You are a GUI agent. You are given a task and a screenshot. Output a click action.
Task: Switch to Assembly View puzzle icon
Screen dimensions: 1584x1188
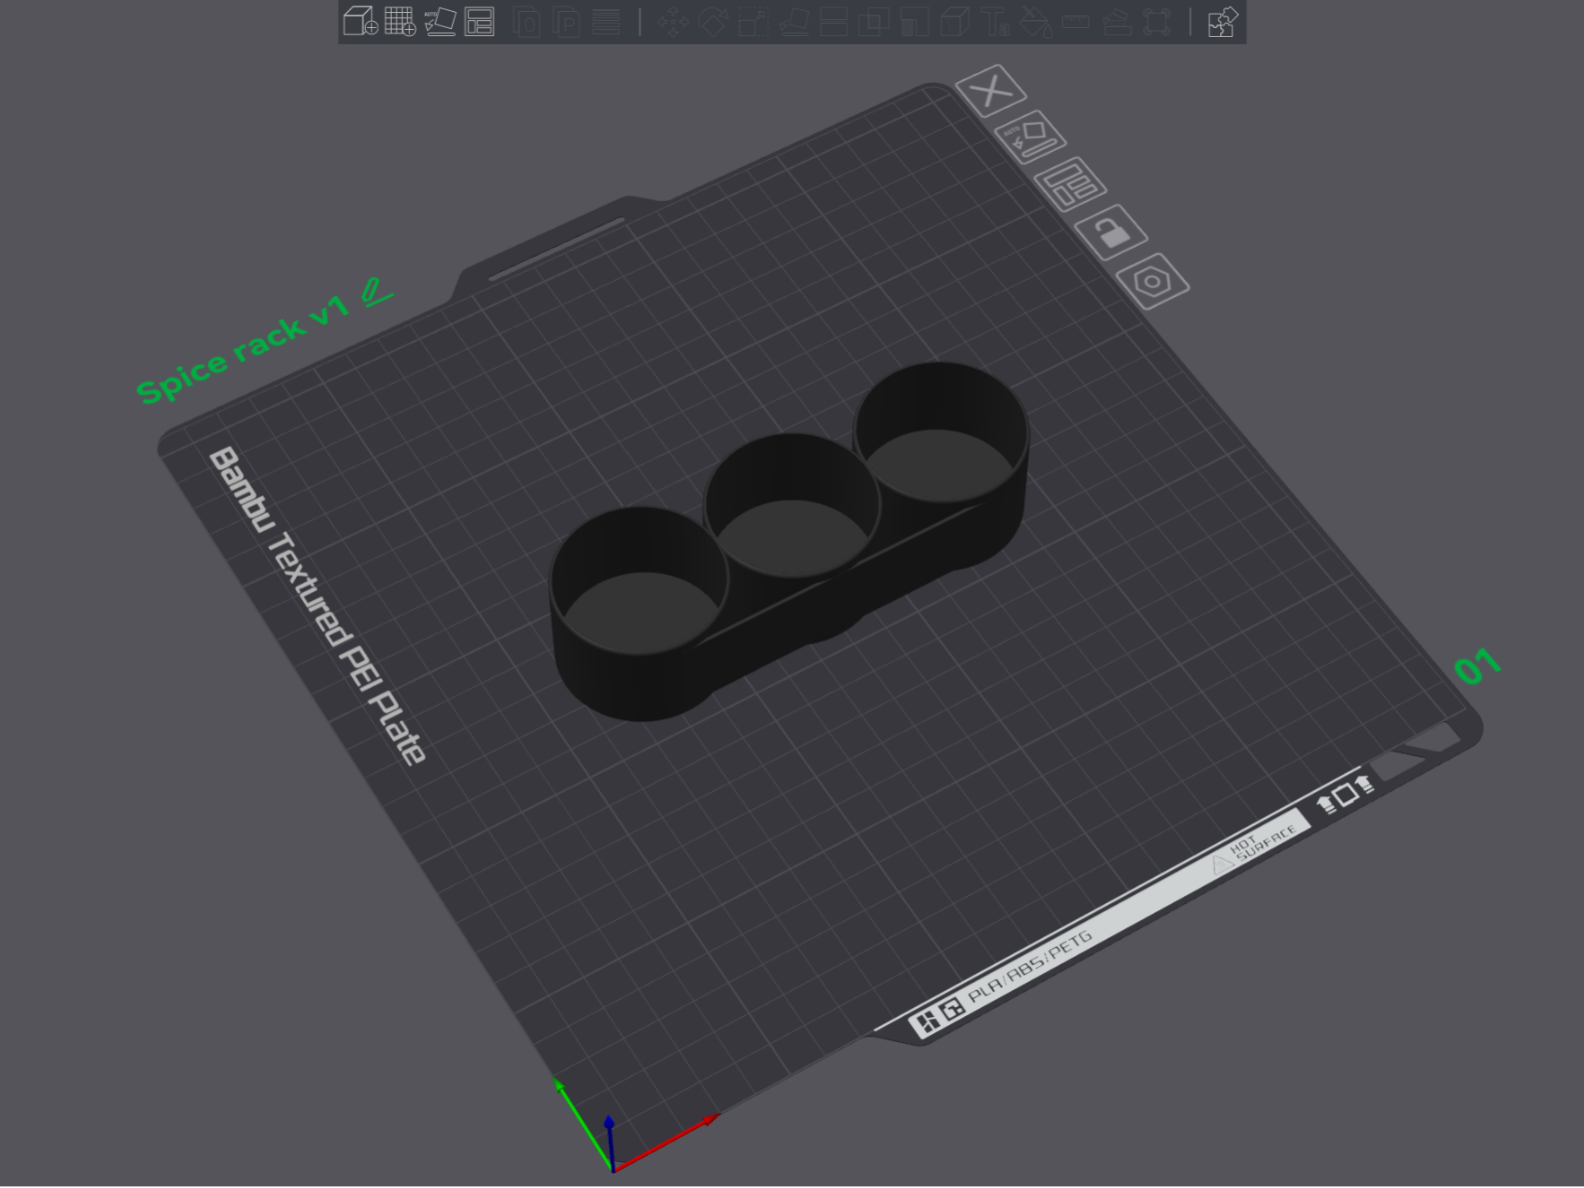(1222, 22)
